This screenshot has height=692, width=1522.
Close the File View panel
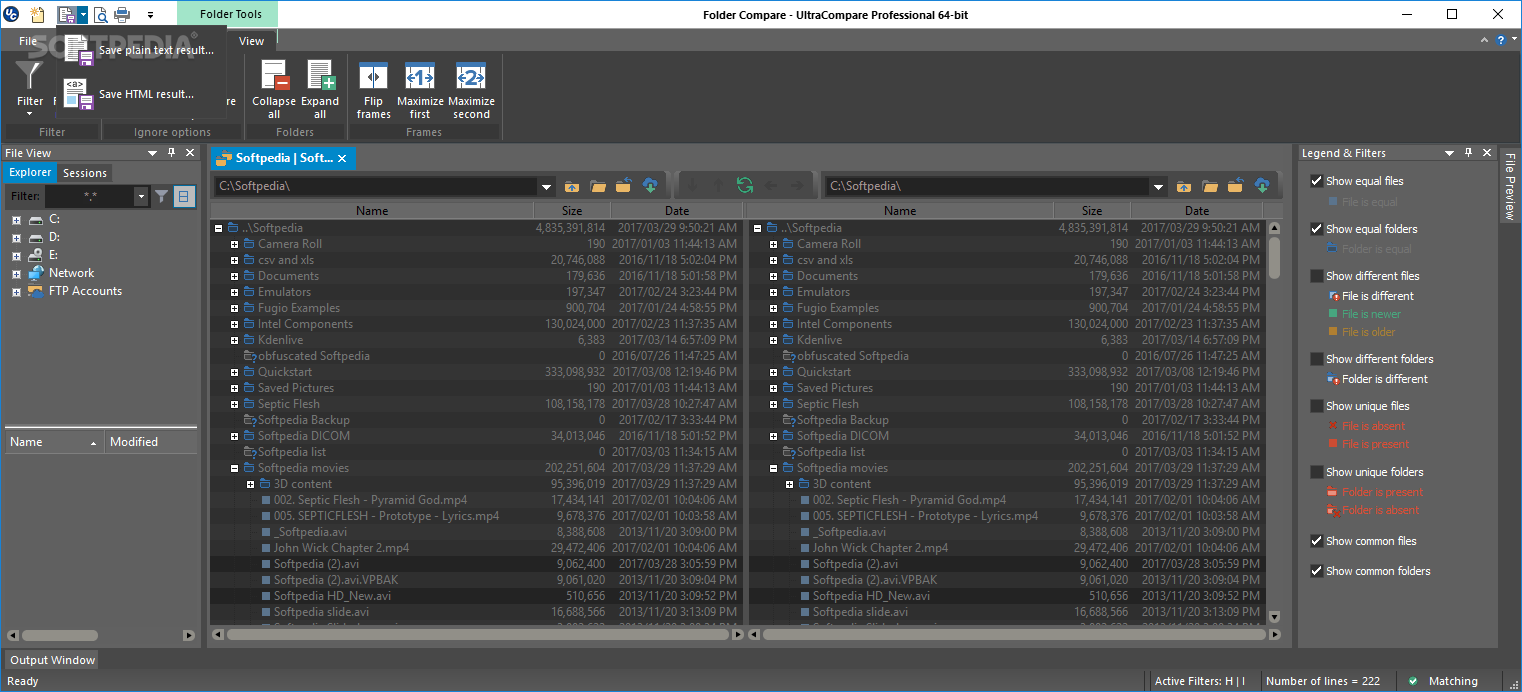(x=190, y=153)
